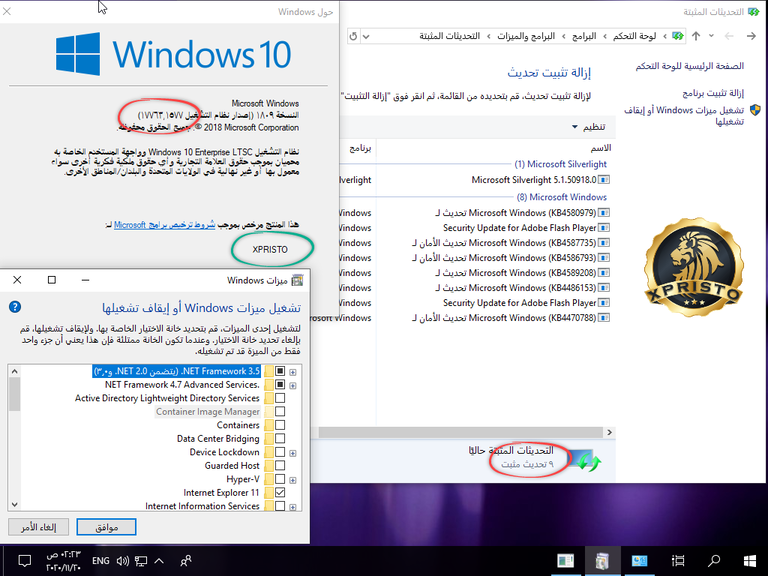Enable the Hyper-V checkbox
Screen dimensions: 768x576
pos(280,479)
